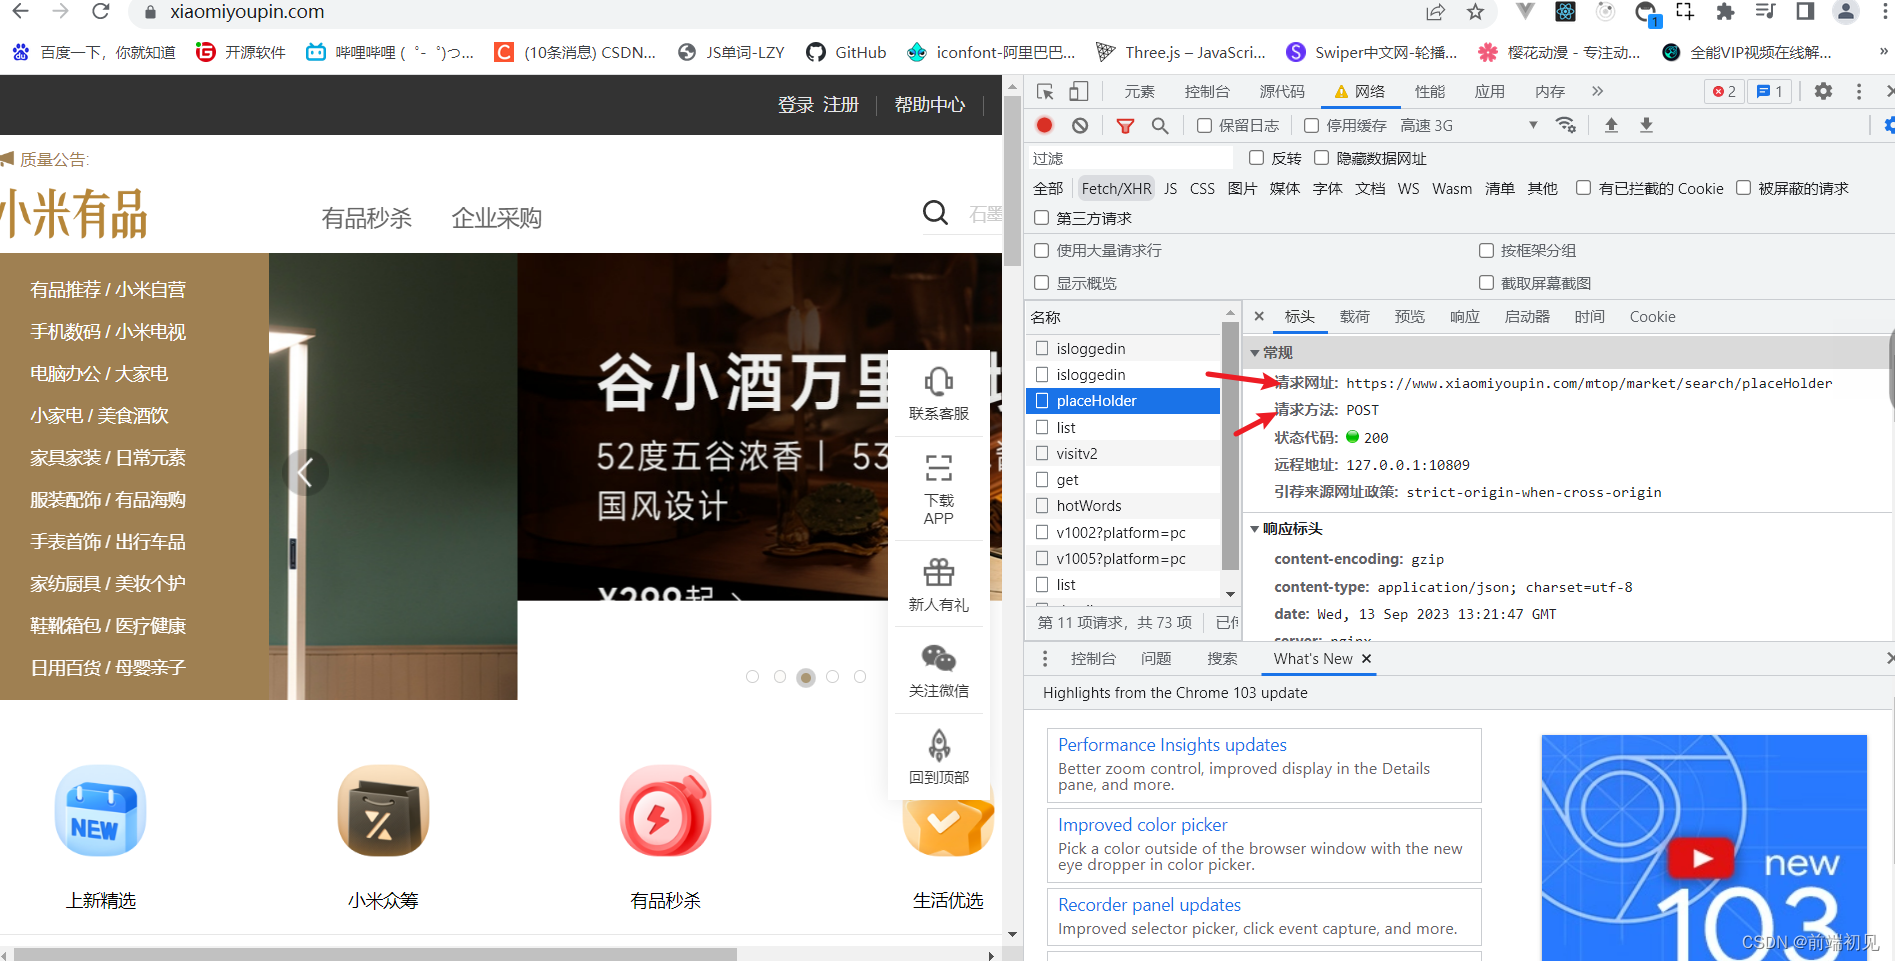The width and height of the screenshot is (1895, 961).
Task: Reload the browser page
Action: (100, 12)
